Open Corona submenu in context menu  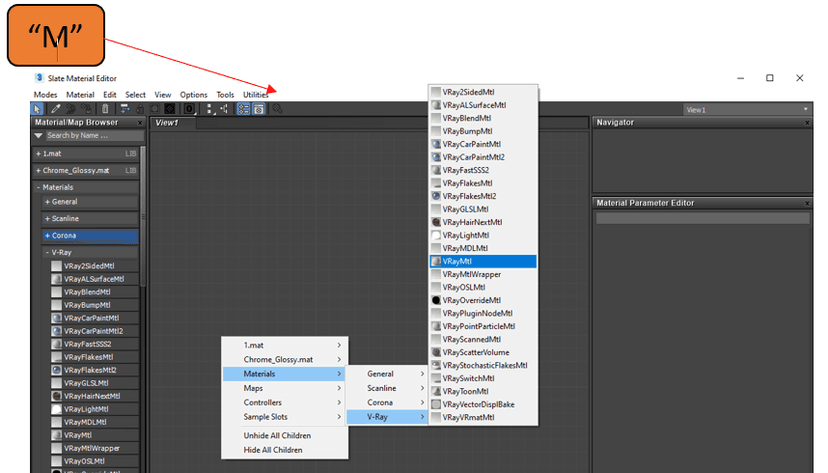coord(387,402)
